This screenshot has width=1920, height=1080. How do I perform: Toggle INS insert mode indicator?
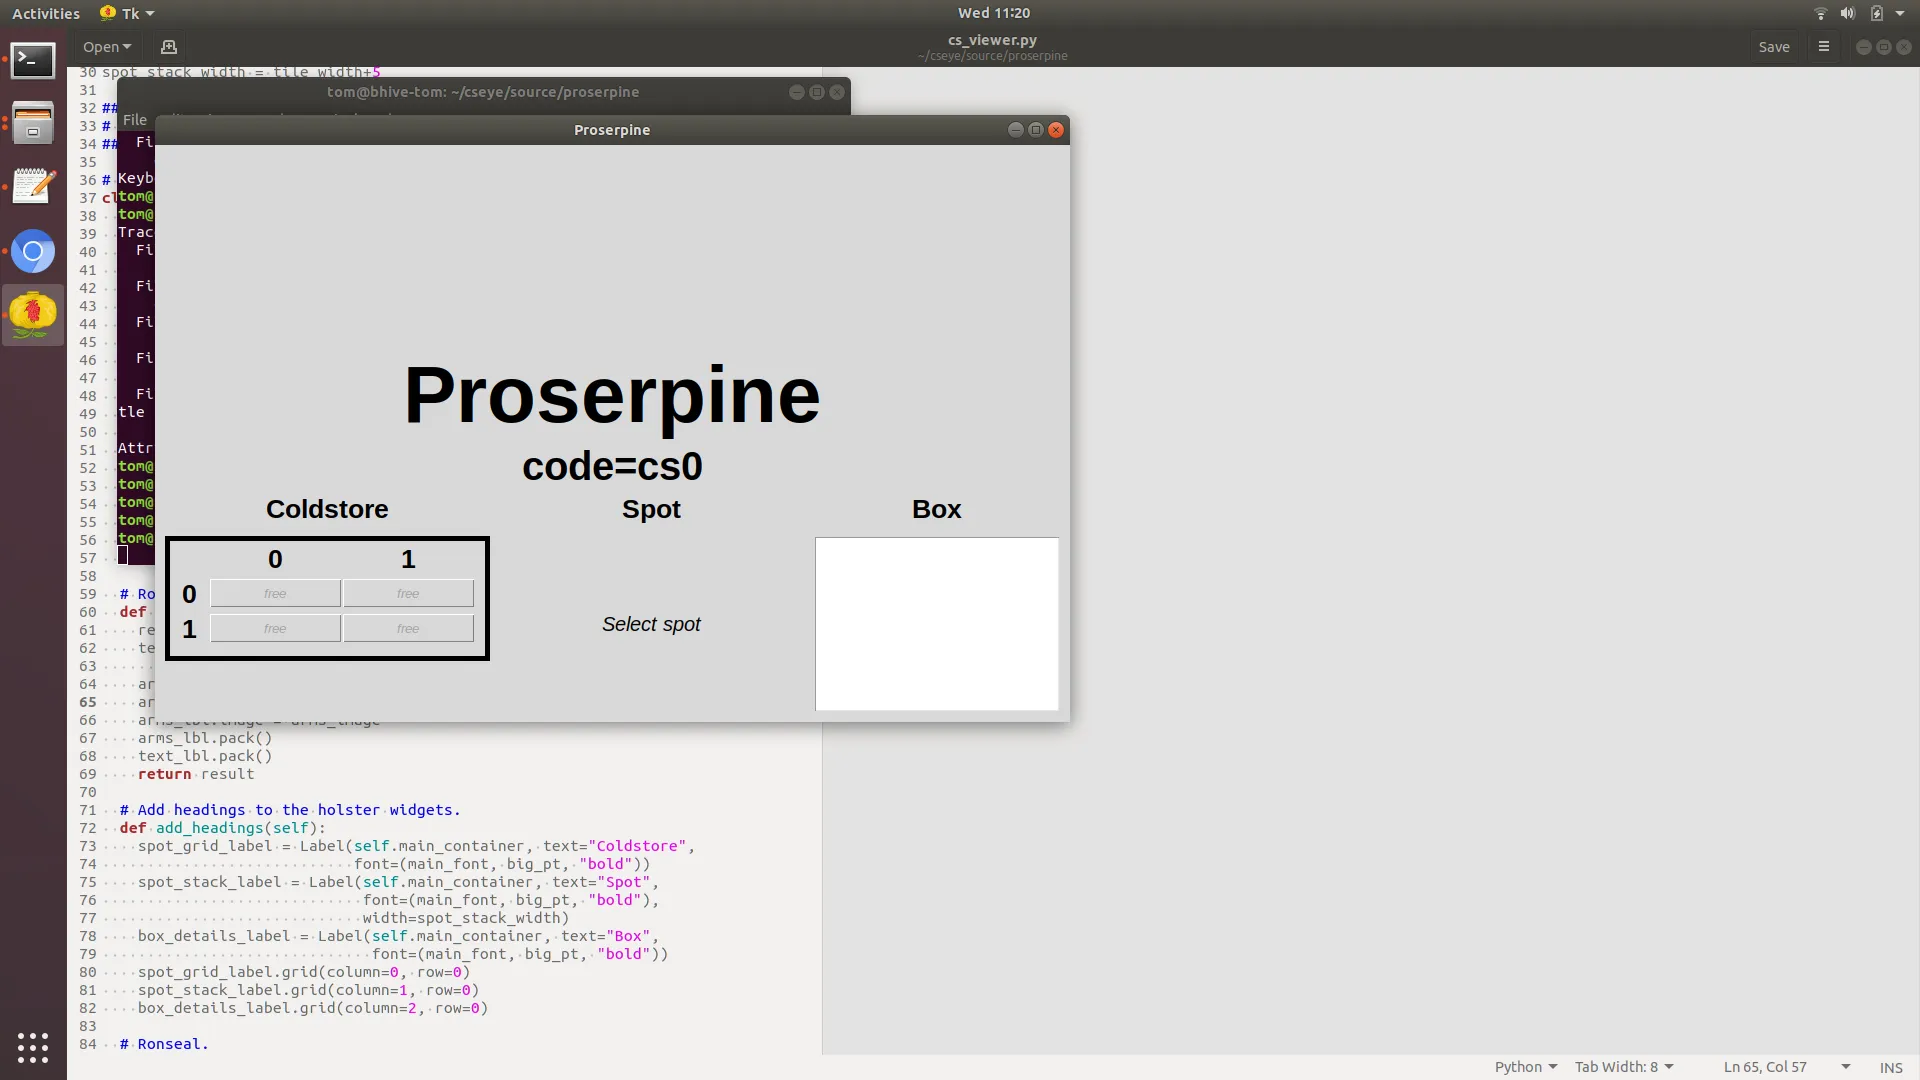click(x=1890, y=1067)
